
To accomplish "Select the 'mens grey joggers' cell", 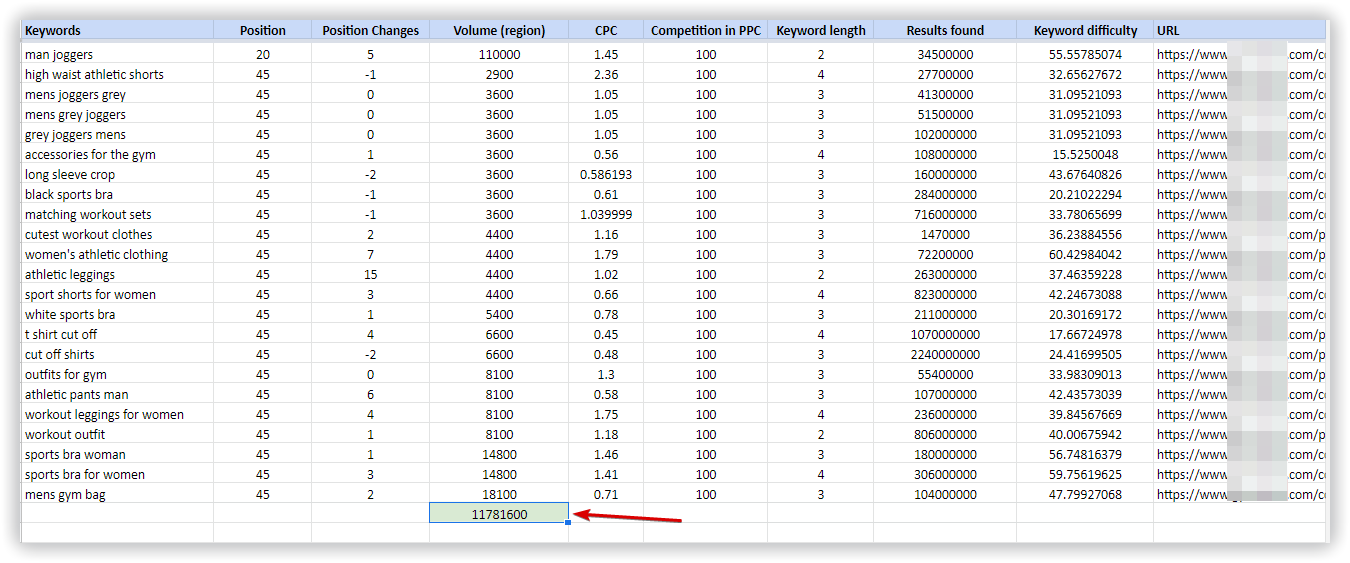I will tap(117, 114).
